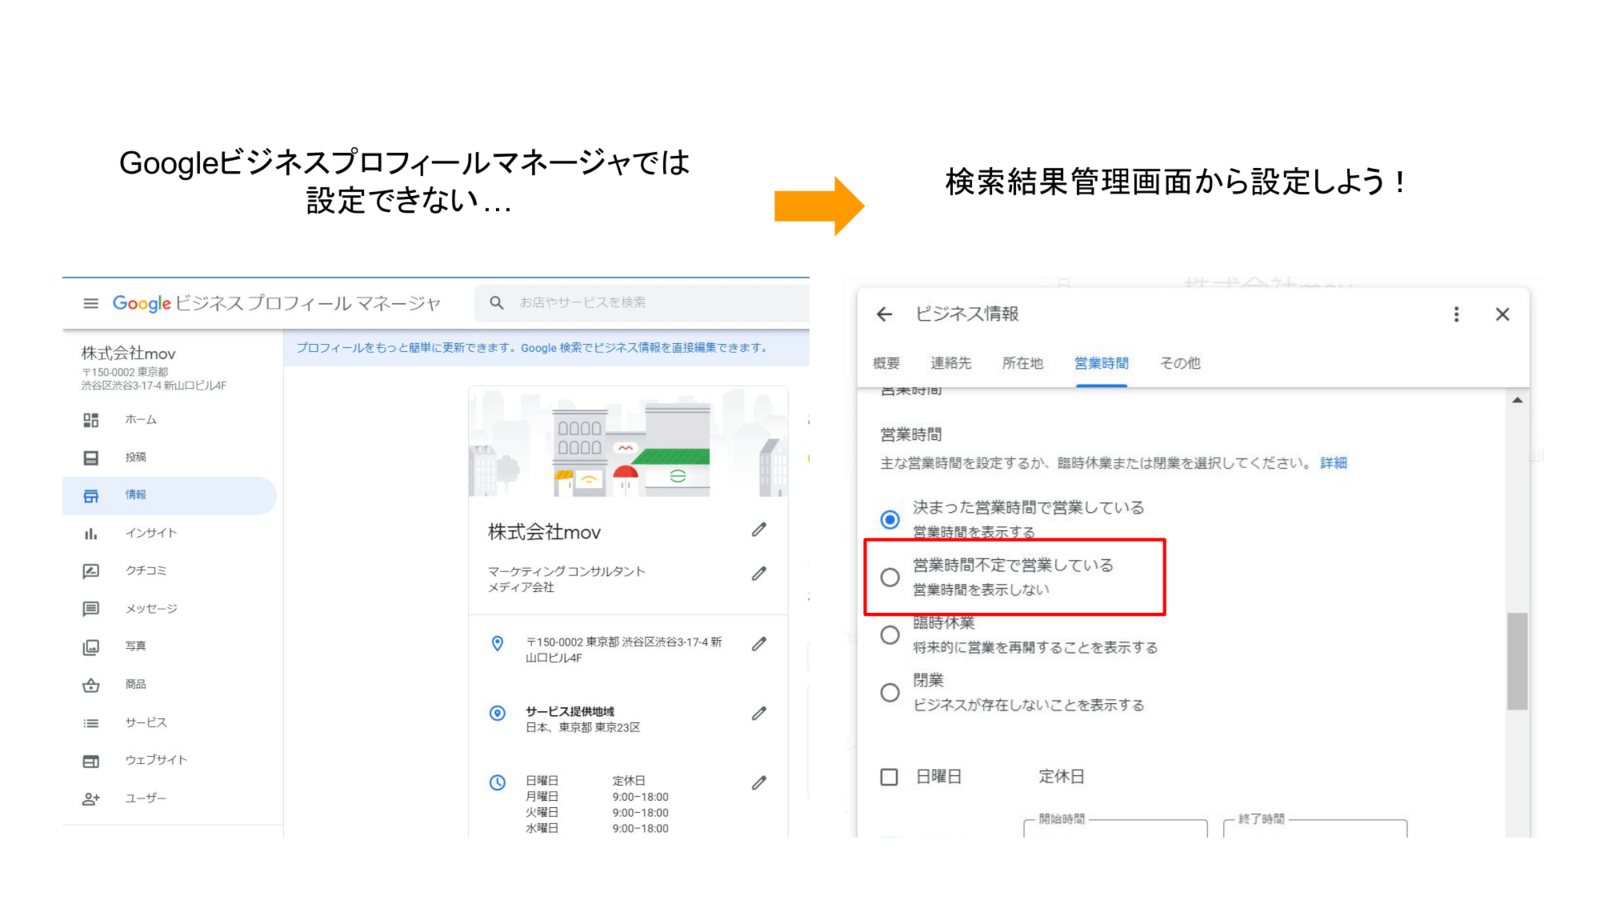The width and height of the screenshot is (1600, 900).
Task: Click the ホーム dashboard icon in the sidebar
Action: tap(91, 420)
